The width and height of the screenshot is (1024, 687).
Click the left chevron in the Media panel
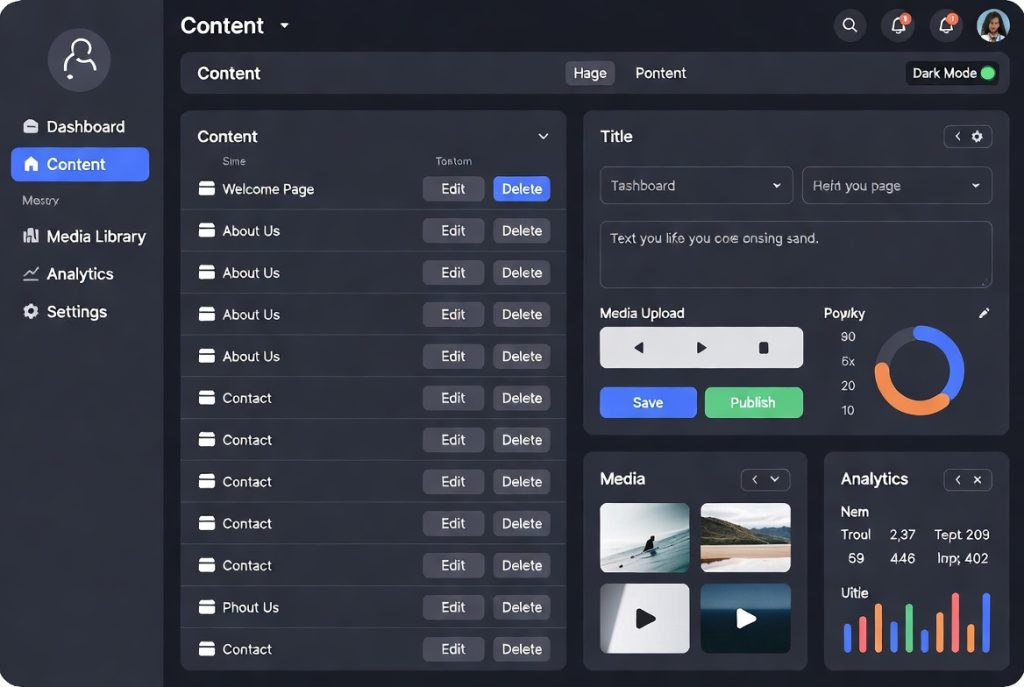click(754, 479)
